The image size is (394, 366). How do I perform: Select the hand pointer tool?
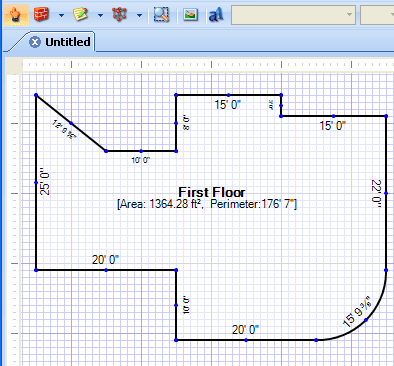click(x=16, y=15)
